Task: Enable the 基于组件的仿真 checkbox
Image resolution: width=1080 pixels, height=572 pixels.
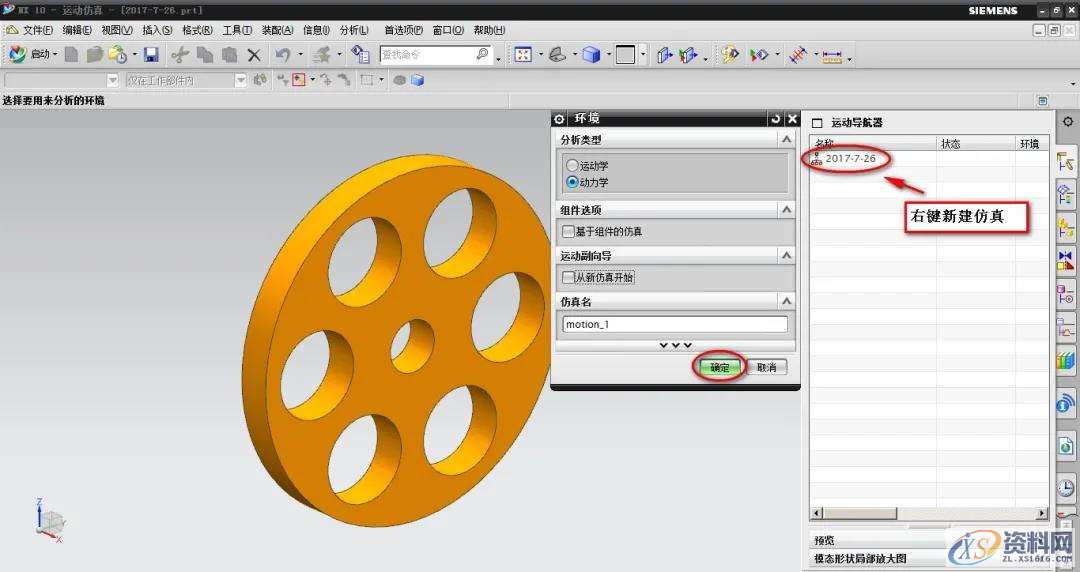Action: 568,232
